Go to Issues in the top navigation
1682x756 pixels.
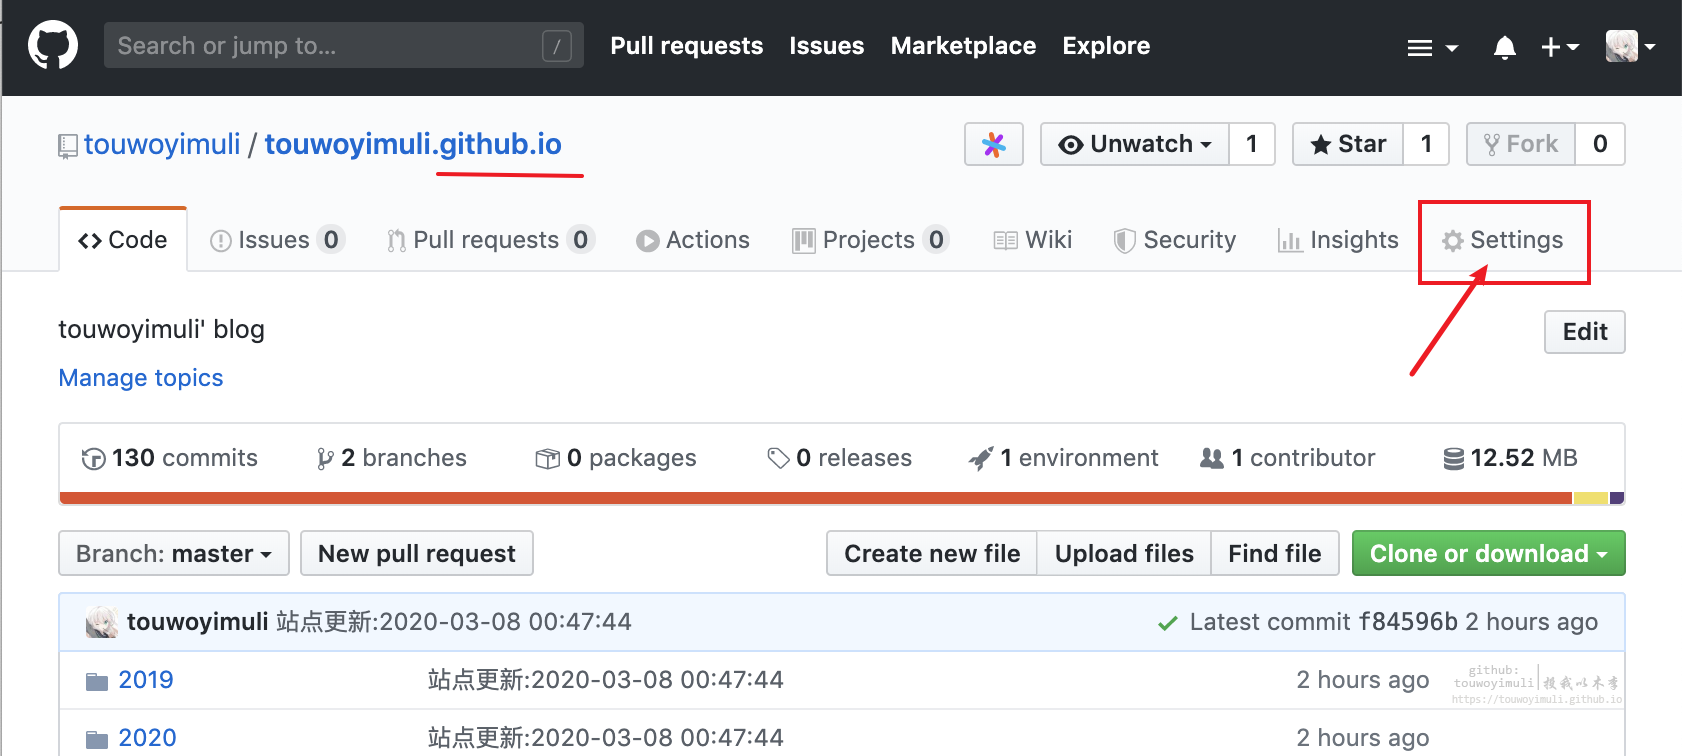[x=826, y=46]
